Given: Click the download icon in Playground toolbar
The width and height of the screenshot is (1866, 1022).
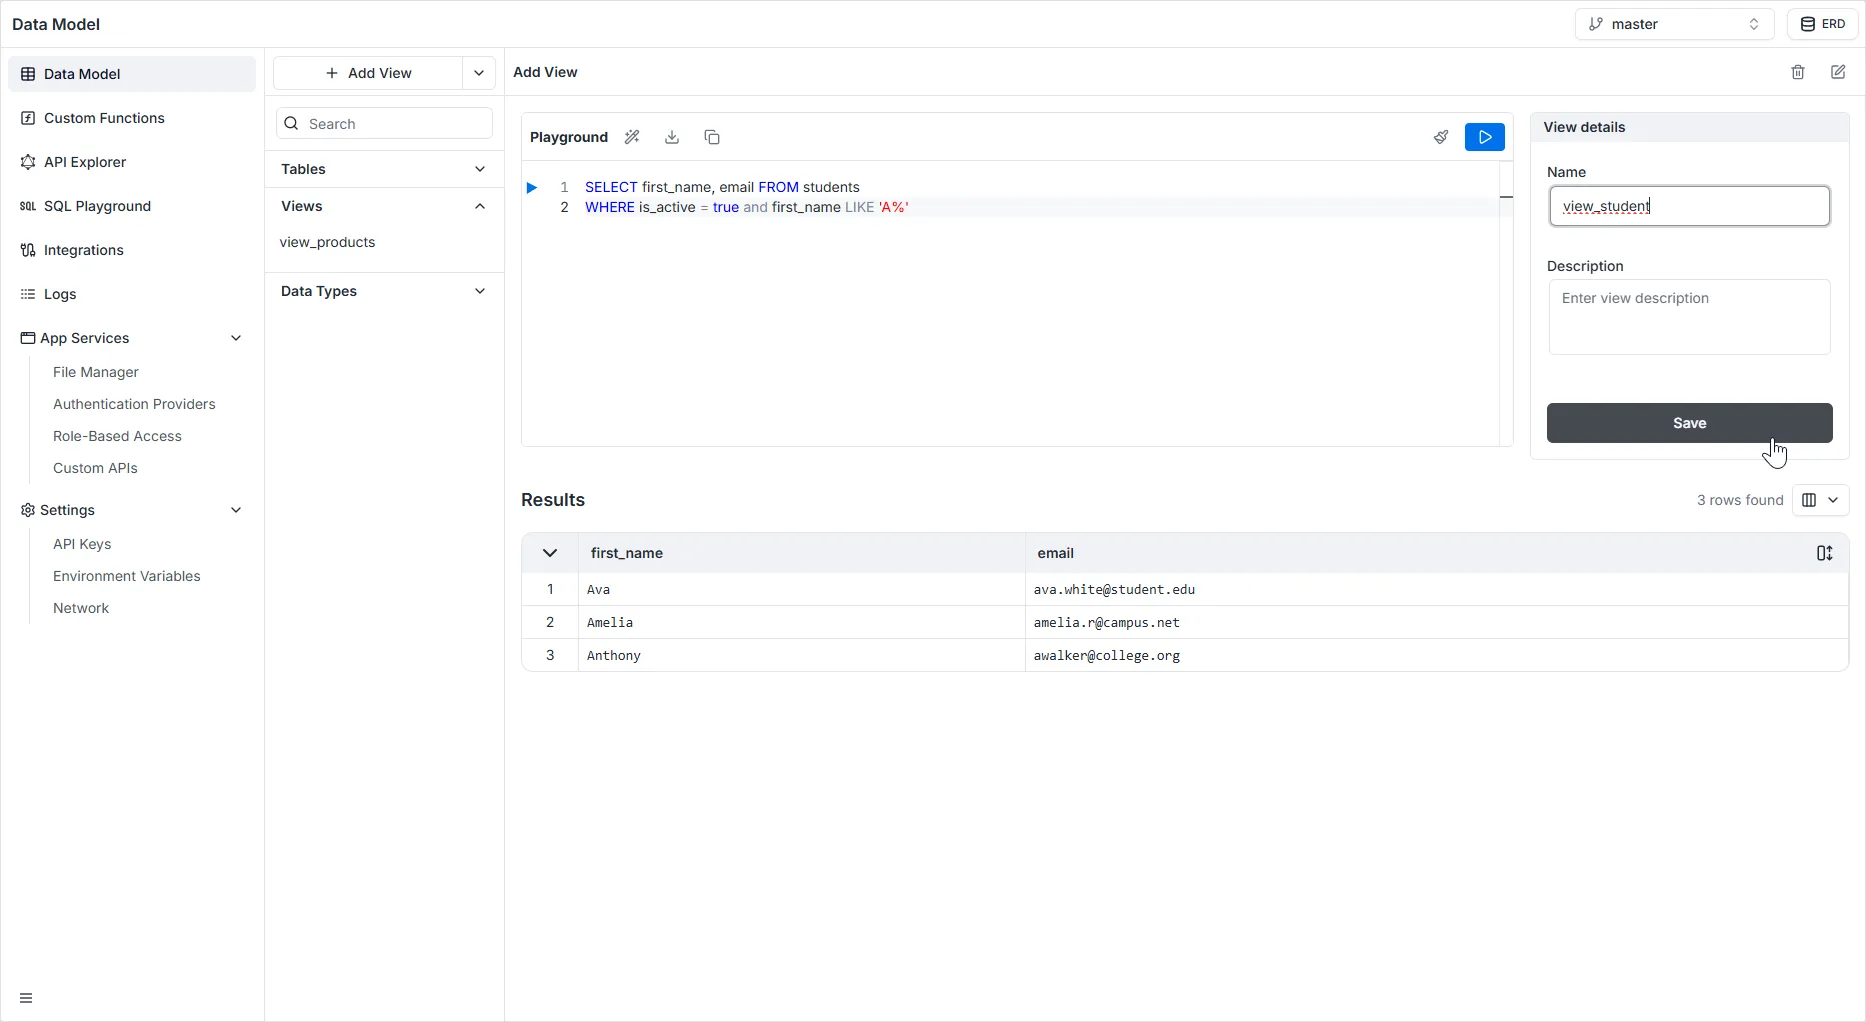Looking at the screenshot, I should pos(672,137).
